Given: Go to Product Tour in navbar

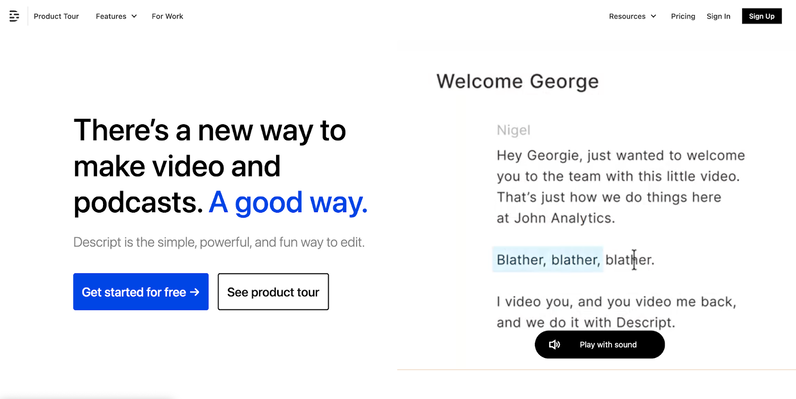Looking at the screenshot, I should 56,16.
